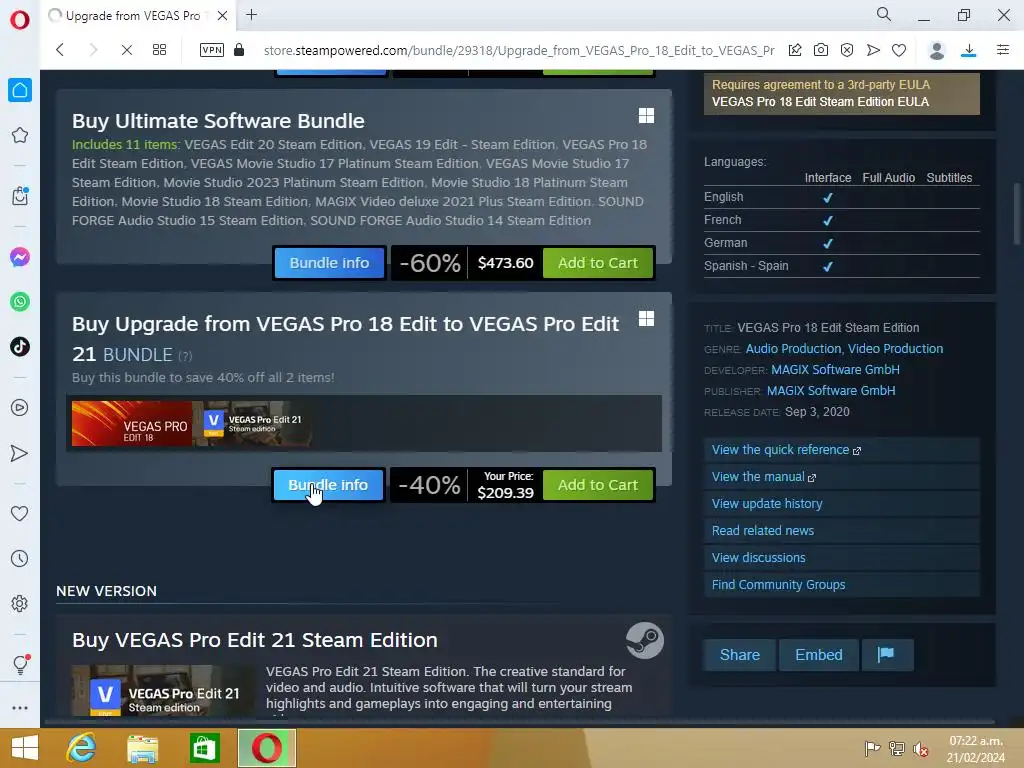The width and height of the screenshot is (1024, 768).
Task: Select the Upgrade from VEGAS Pro tab
Action: coord(133,16)
